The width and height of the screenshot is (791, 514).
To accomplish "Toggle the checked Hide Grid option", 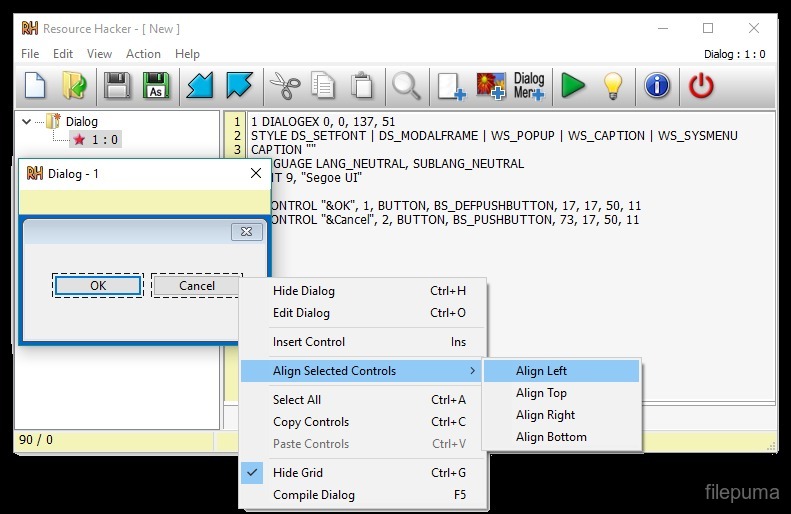I will coord(297,473).
